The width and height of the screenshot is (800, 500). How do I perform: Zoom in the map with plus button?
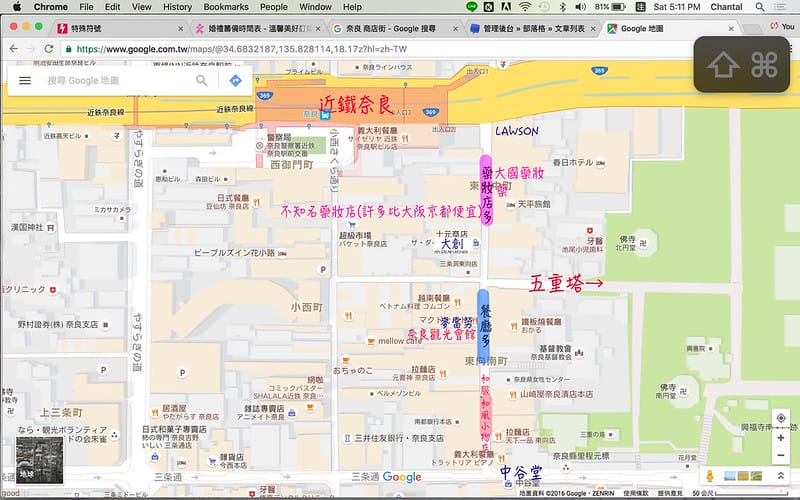[x=781, y=438]
